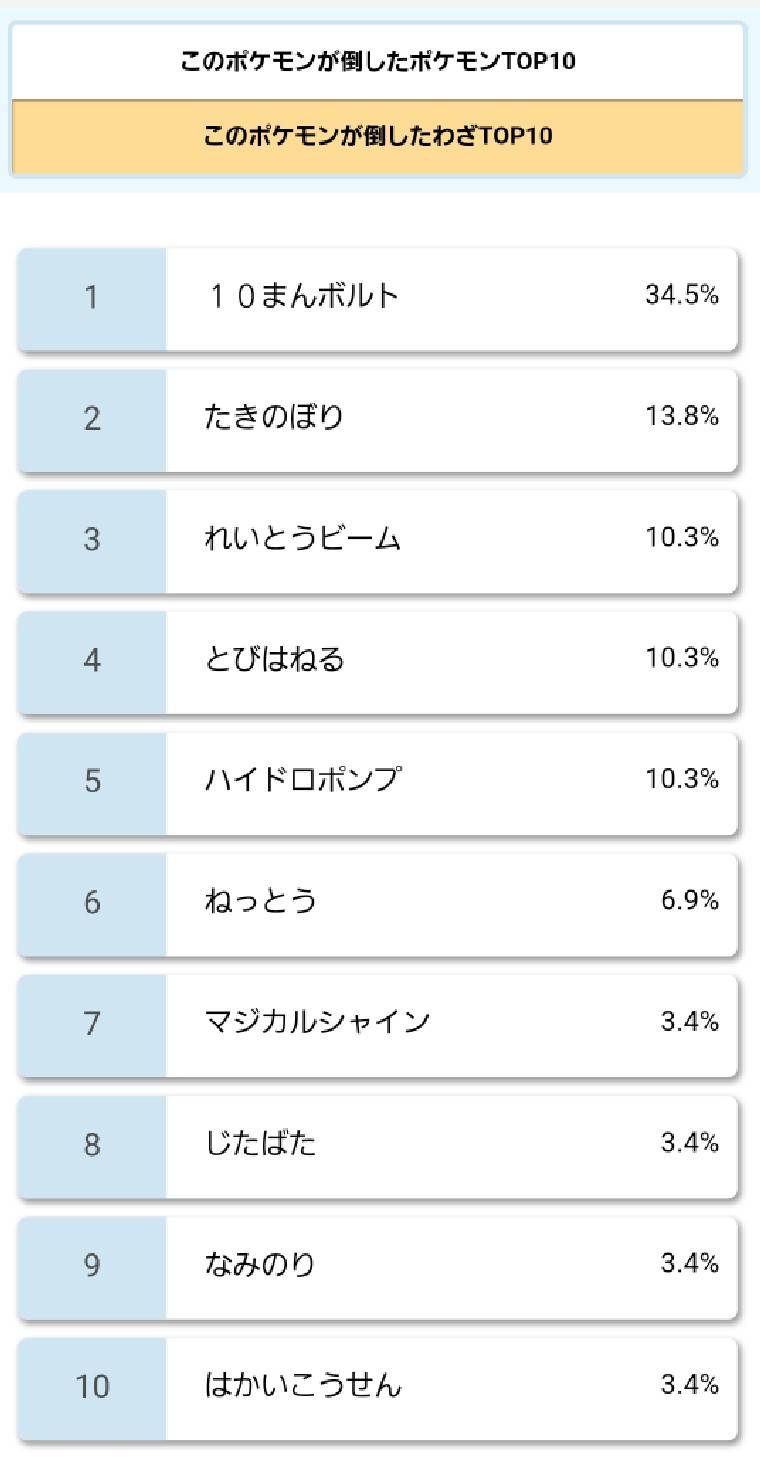Screen dimensions: 760x1478
Task: Click the 6.9% percentage value
Action: pyautogui.click(x=689, y=900)
